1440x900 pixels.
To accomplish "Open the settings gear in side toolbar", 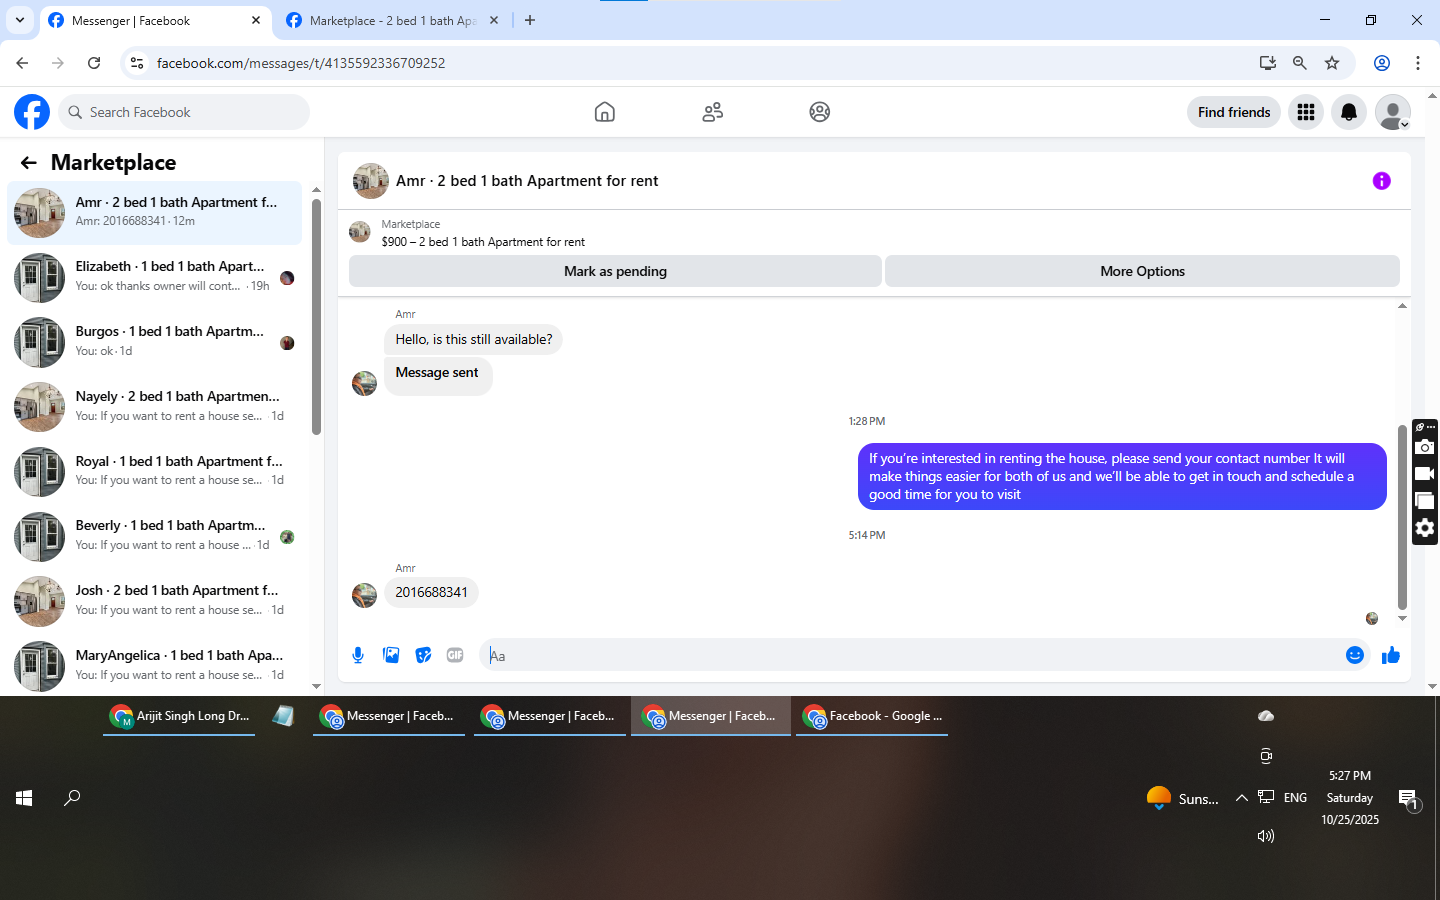I will click(1425, 528).
